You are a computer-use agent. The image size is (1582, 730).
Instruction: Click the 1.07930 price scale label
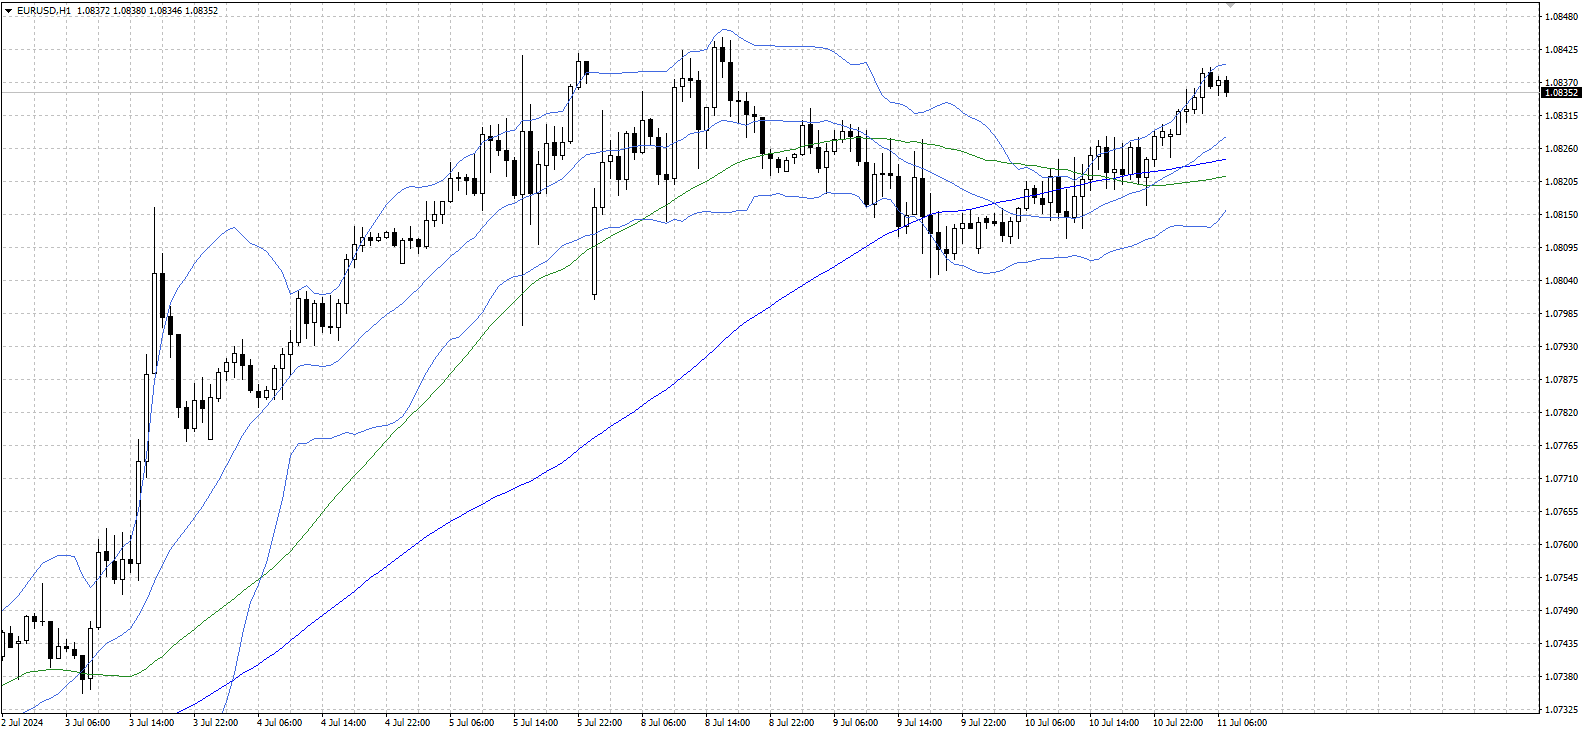1562,346
